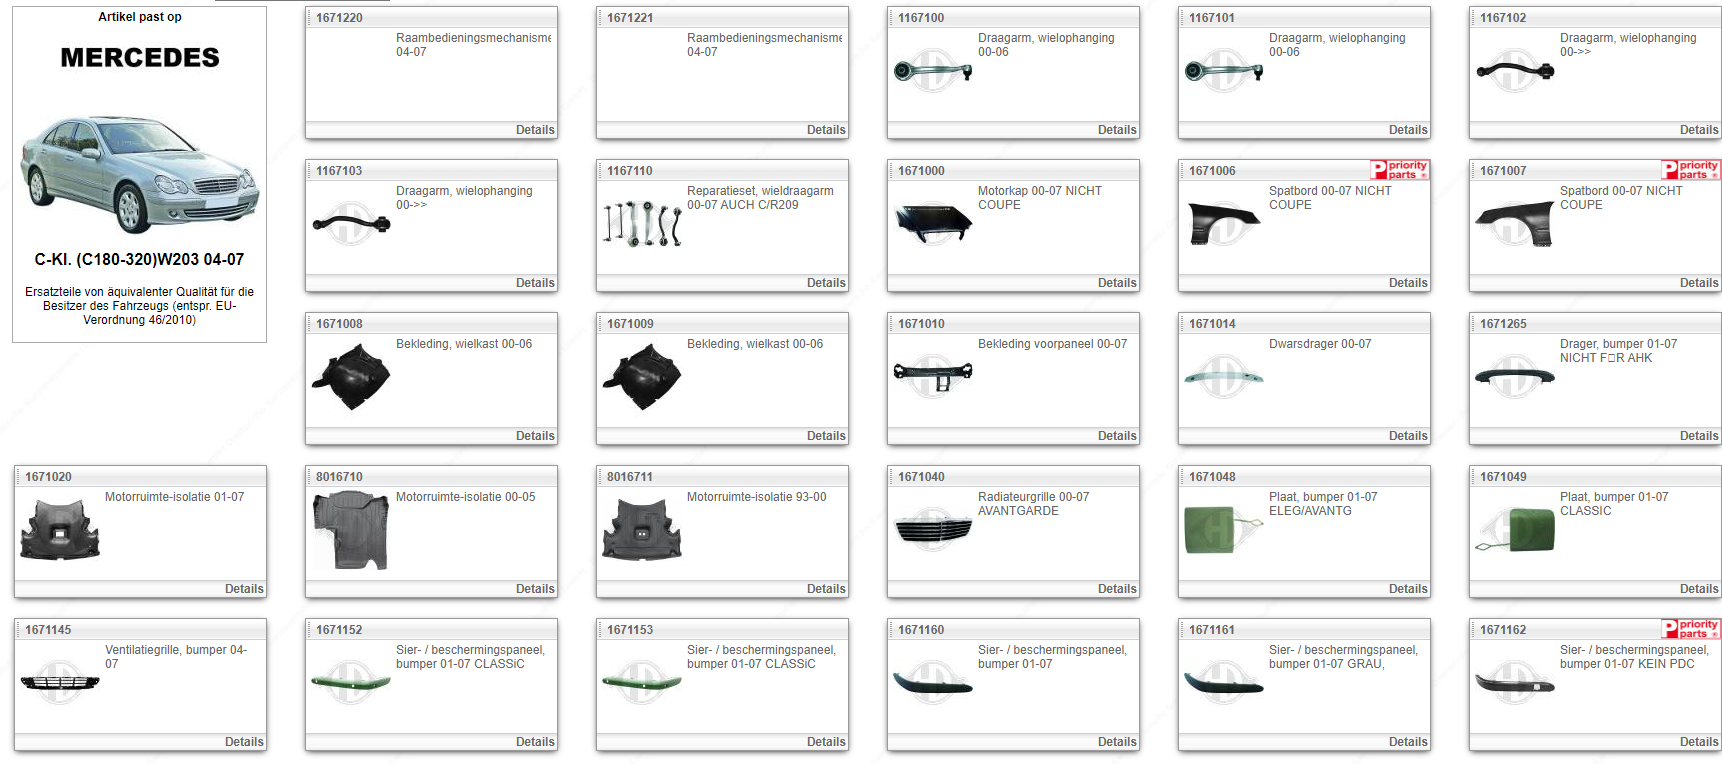Click the black trim image of 1671160
1722x764 pixels.
(x=932, y=683)
